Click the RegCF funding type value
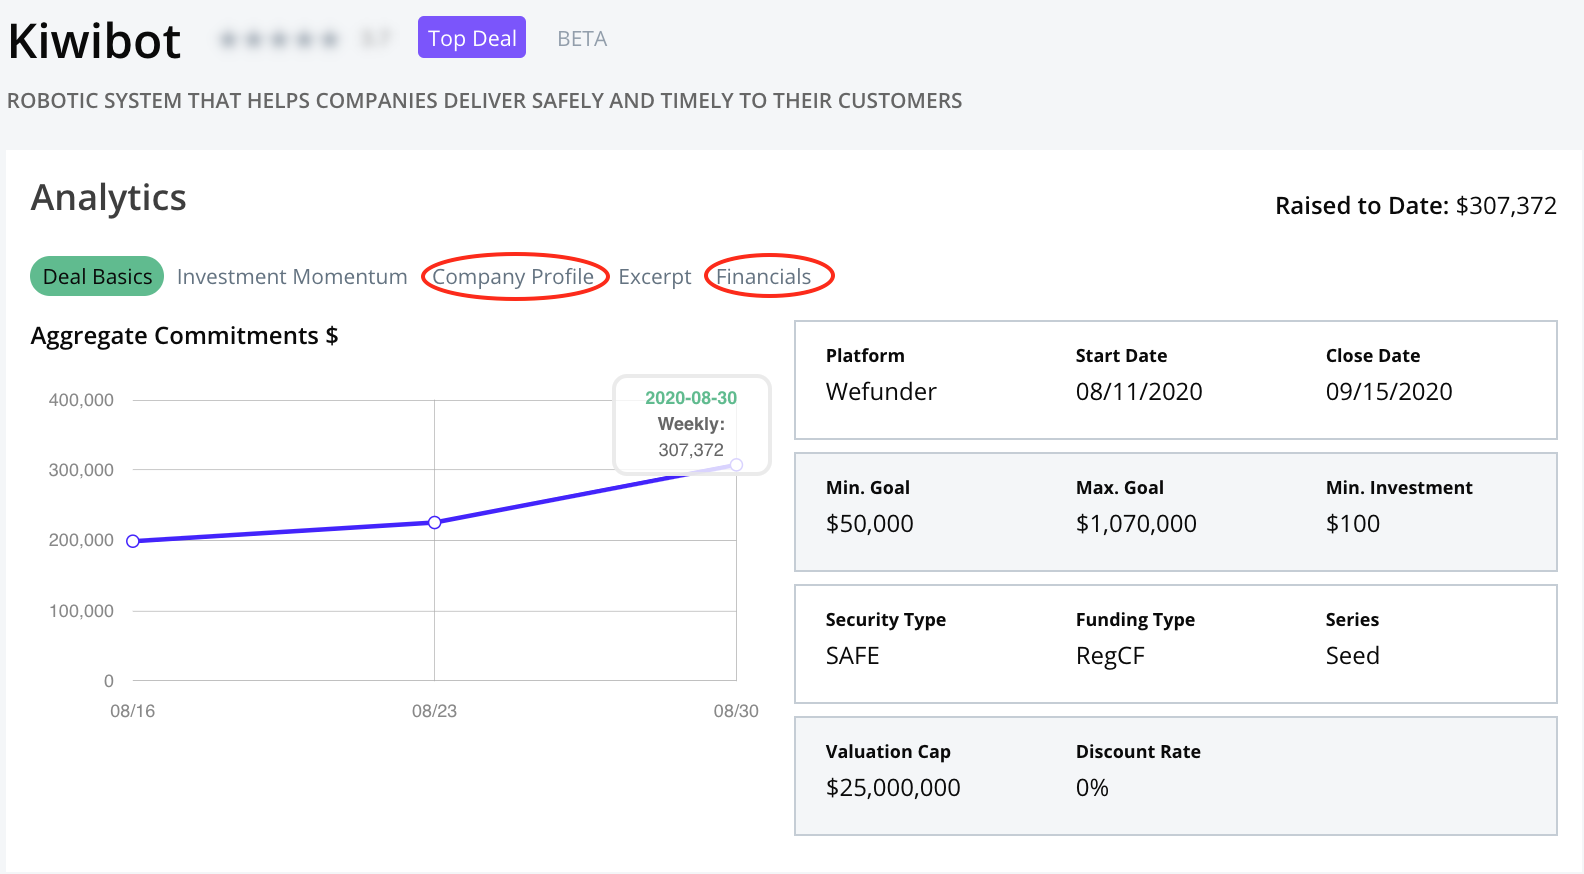 pyautogui.click(x=1110, y=656)
